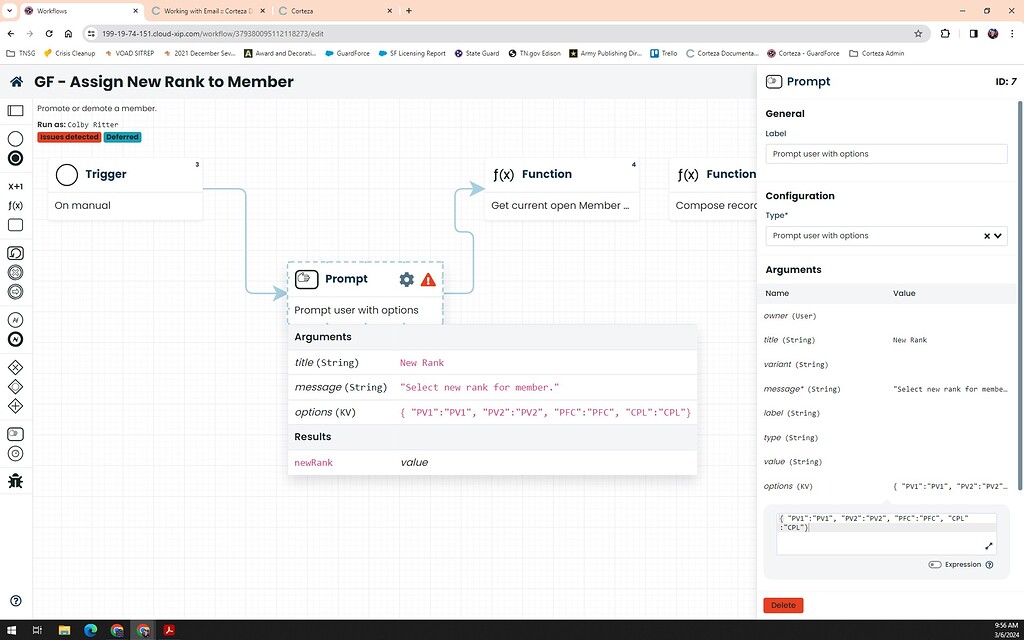Image resolution: width=1024 pixels, height=640 pixels.
Task: Open the Type dropdown chevron
Action: 998,236
